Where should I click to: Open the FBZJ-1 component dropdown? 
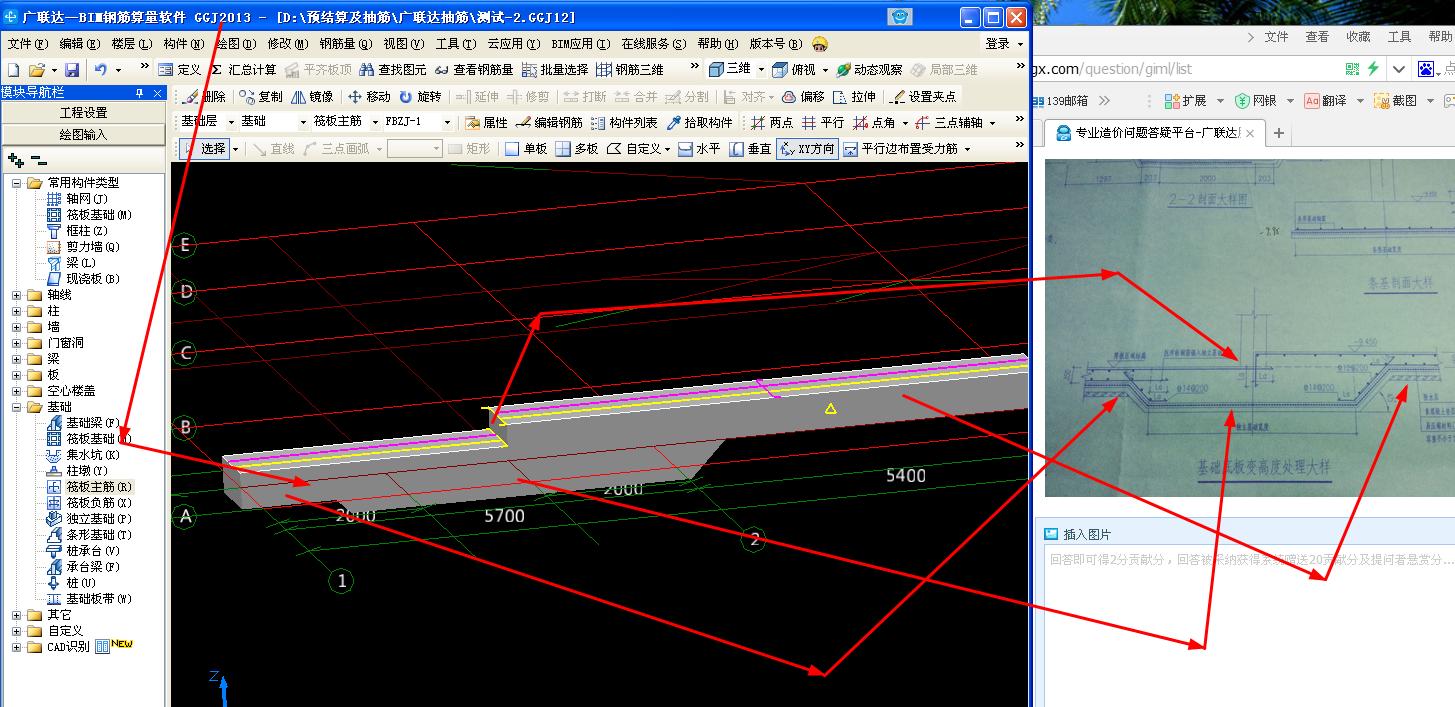coord(445,122)
